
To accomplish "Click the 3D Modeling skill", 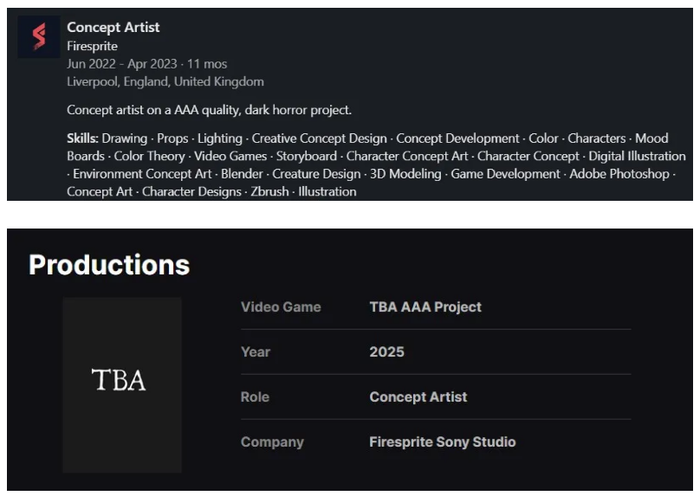I will coord(405,174).
